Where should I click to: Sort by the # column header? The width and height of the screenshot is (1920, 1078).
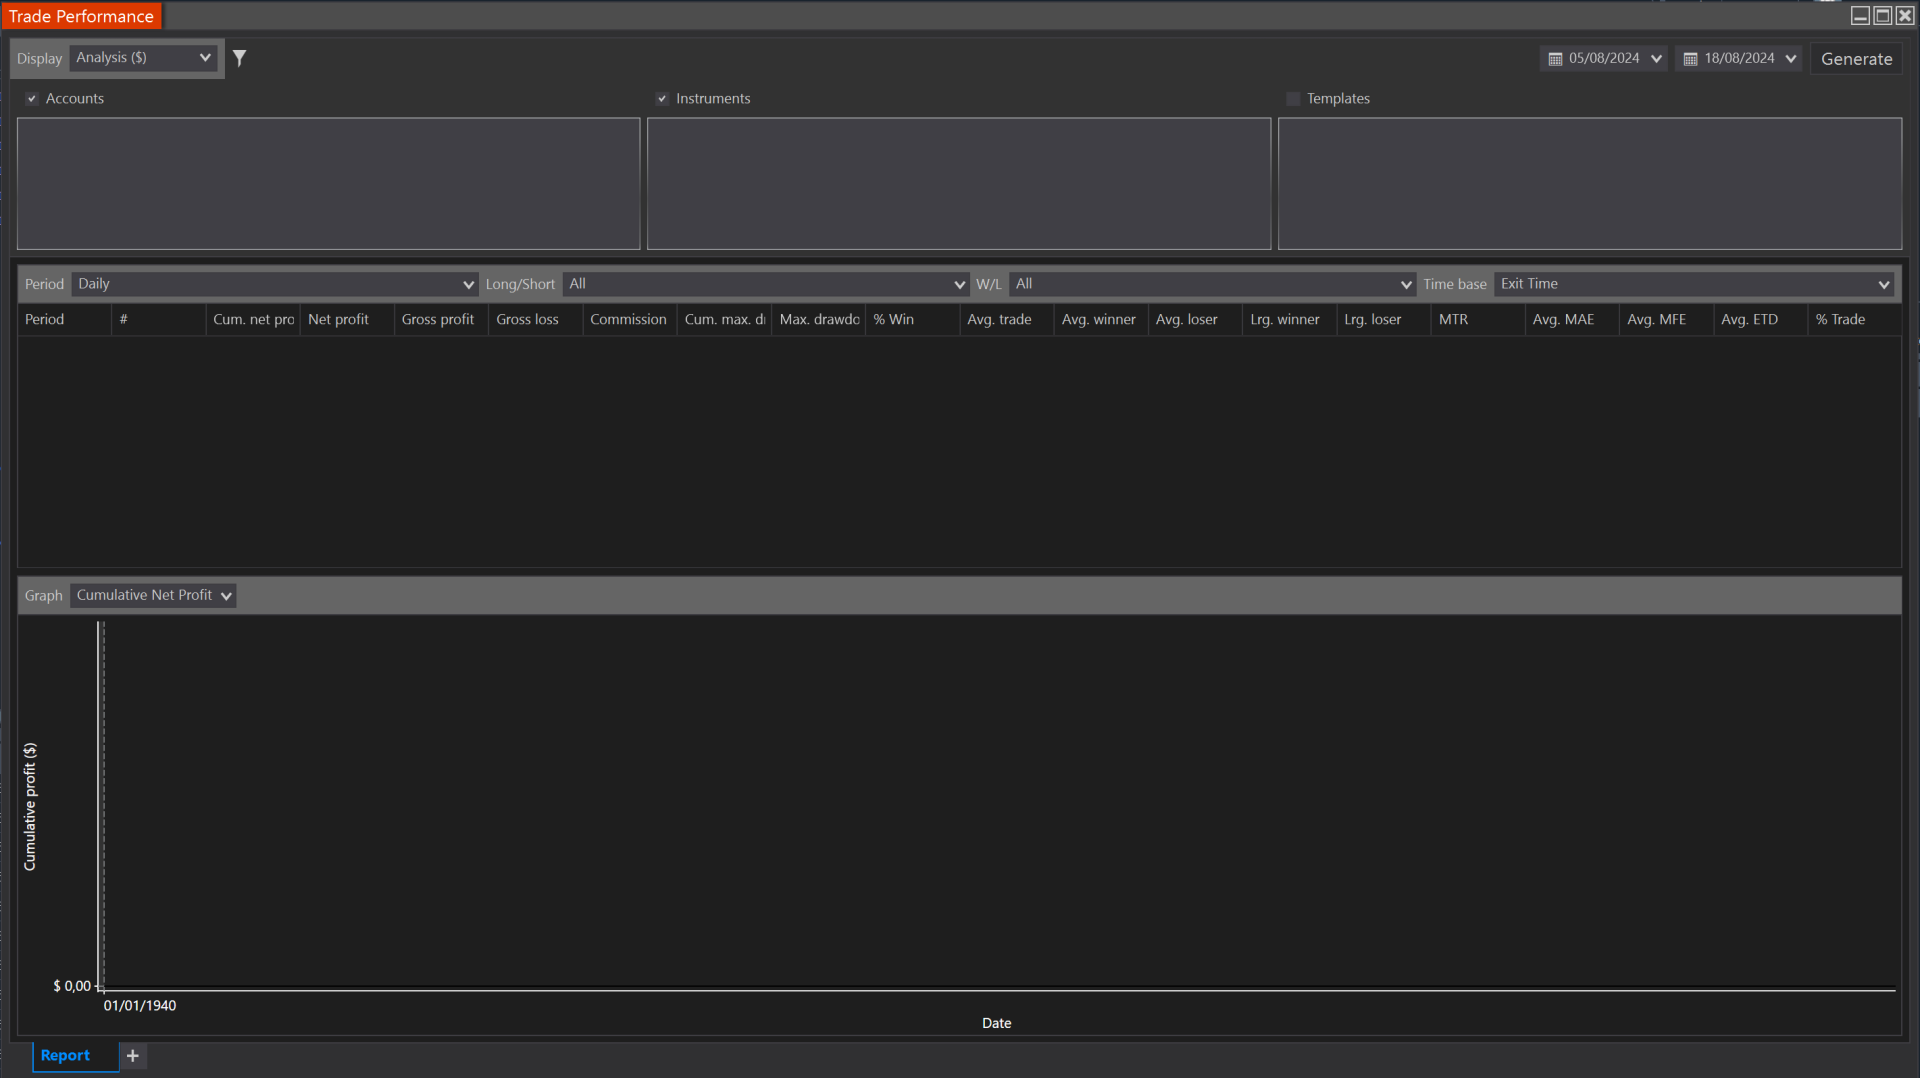click(158, 320)
